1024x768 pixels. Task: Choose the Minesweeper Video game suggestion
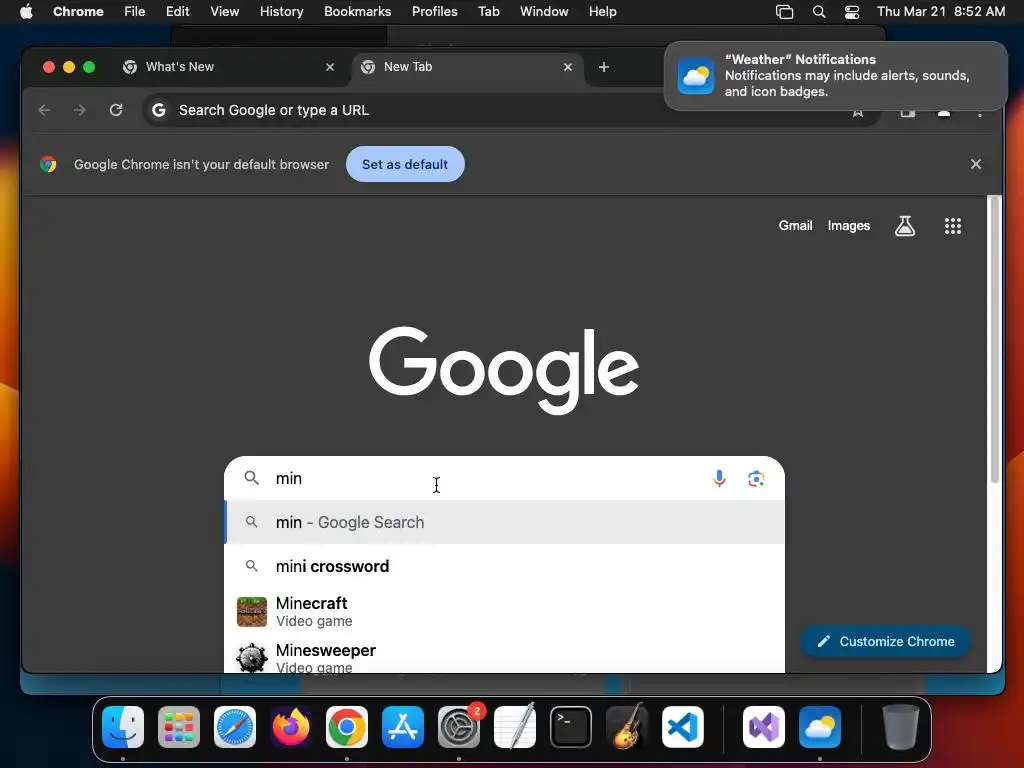[x=504, y=656]
